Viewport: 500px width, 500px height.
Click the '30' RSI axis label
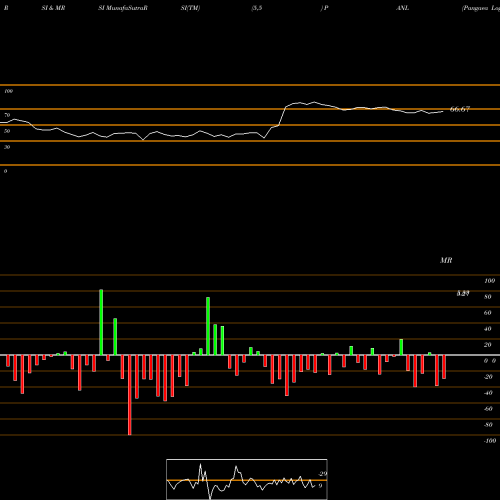(7, 147)
